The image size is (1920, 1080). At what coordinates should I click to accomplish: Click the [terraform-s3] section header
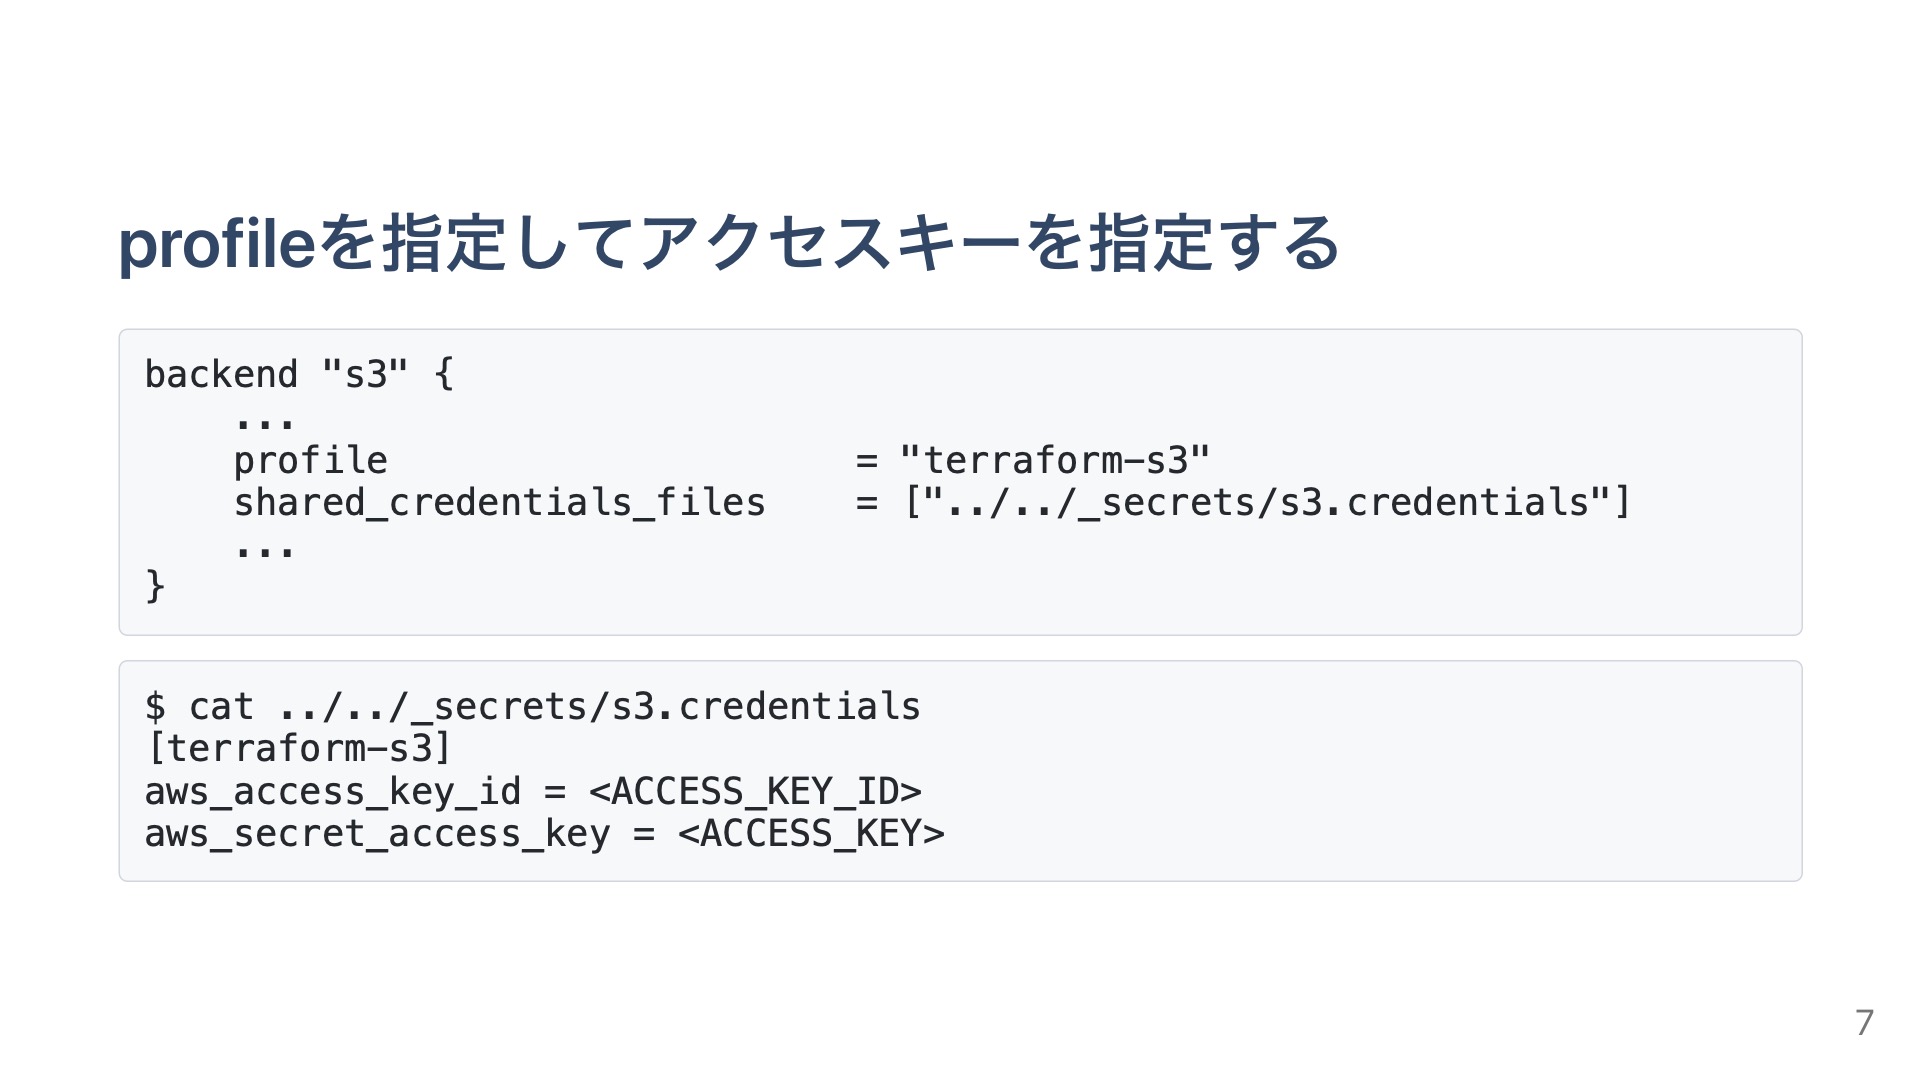click(x=298, y=749)
